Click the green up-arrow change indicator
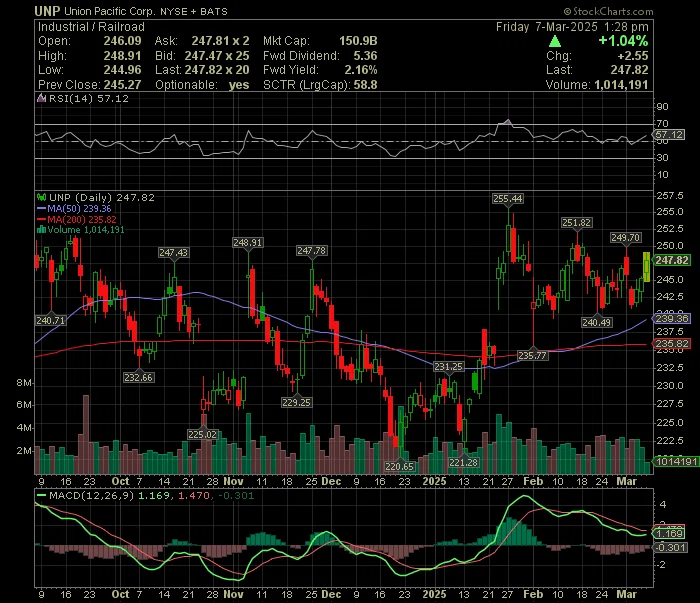Screen dimensions: 700x603 (x=555, y=42)
